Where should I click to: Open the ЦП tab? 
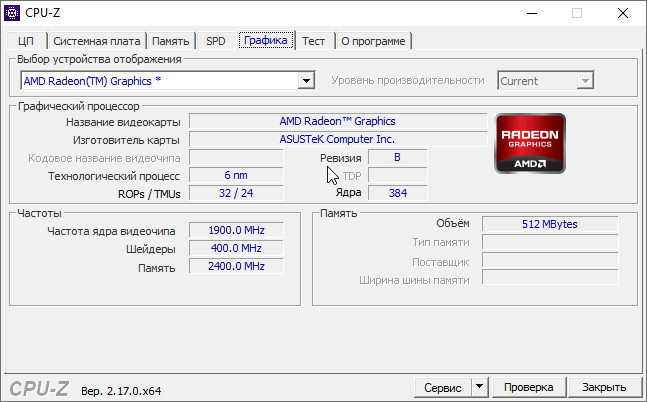(26, 41)
